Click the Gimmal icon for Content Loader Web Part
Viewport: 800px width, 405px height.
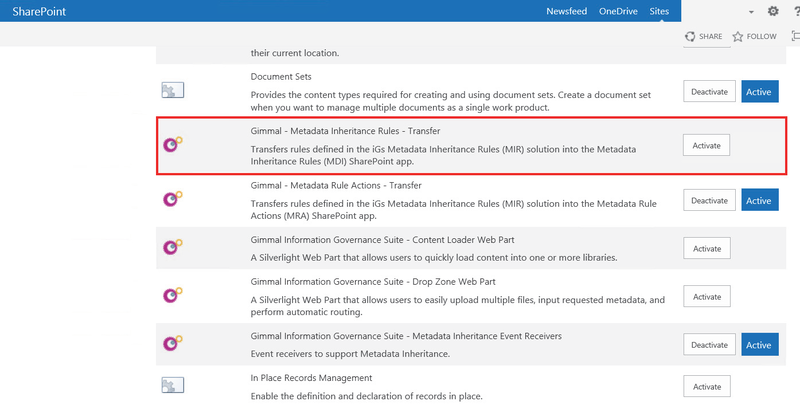coord(172,248)
